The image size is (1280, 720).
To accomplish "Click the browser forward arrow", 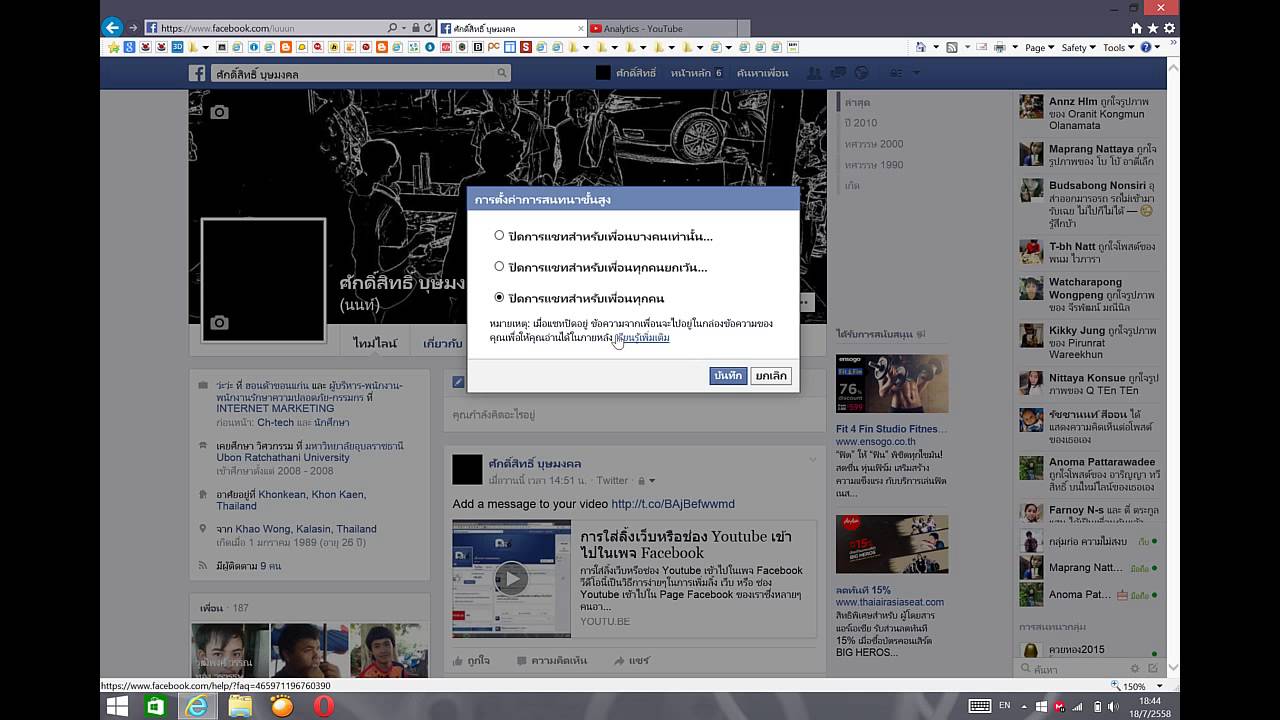I will coord(135,28).
